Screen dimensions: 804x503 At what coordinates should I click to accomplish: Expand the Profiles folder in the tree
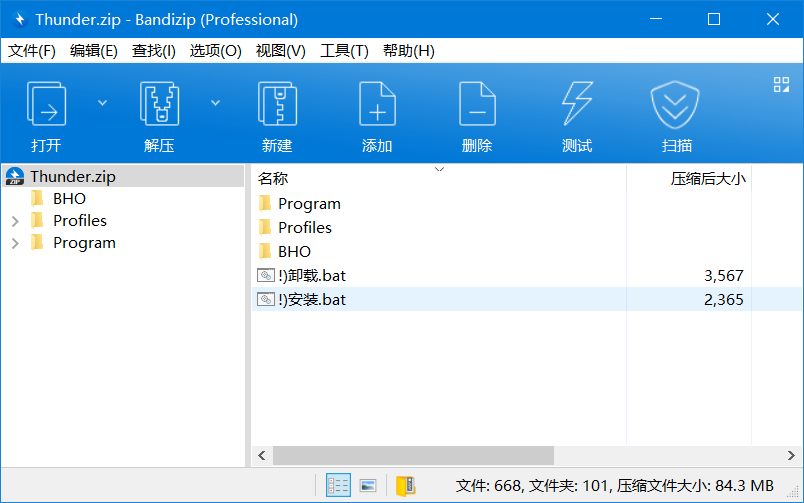click(x=14, y=221)
